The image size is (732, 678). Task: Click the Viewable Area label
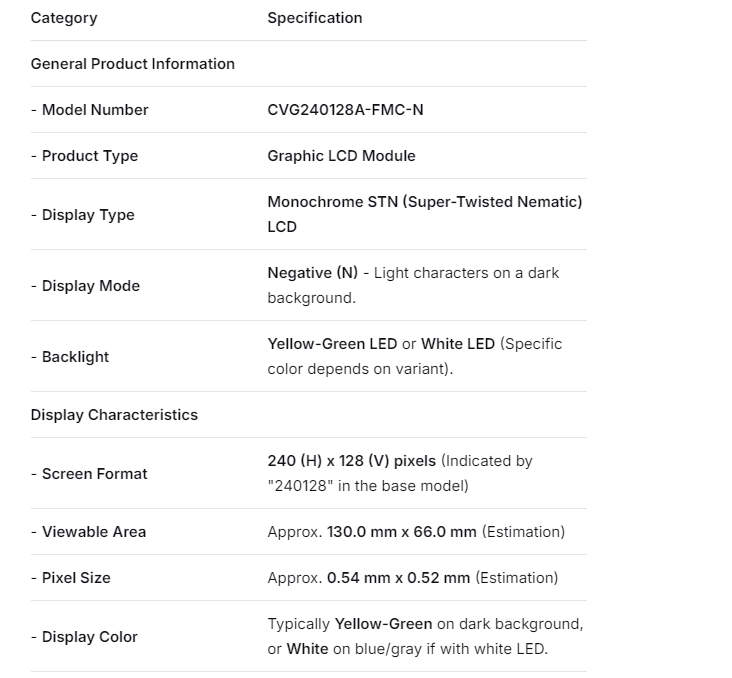[89, 532]
